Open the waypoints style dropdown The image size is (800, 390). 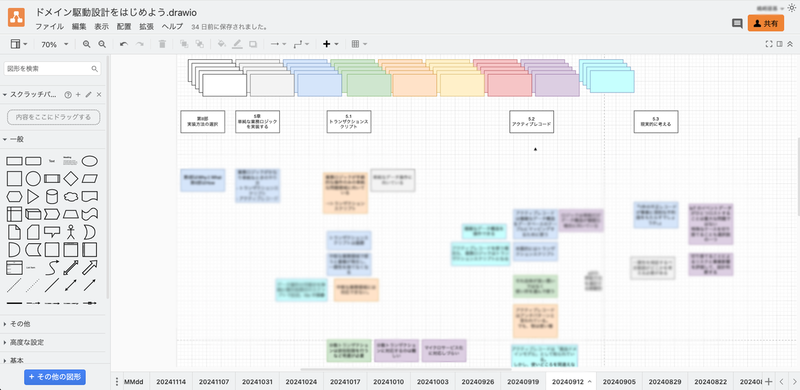pos(302,44)
